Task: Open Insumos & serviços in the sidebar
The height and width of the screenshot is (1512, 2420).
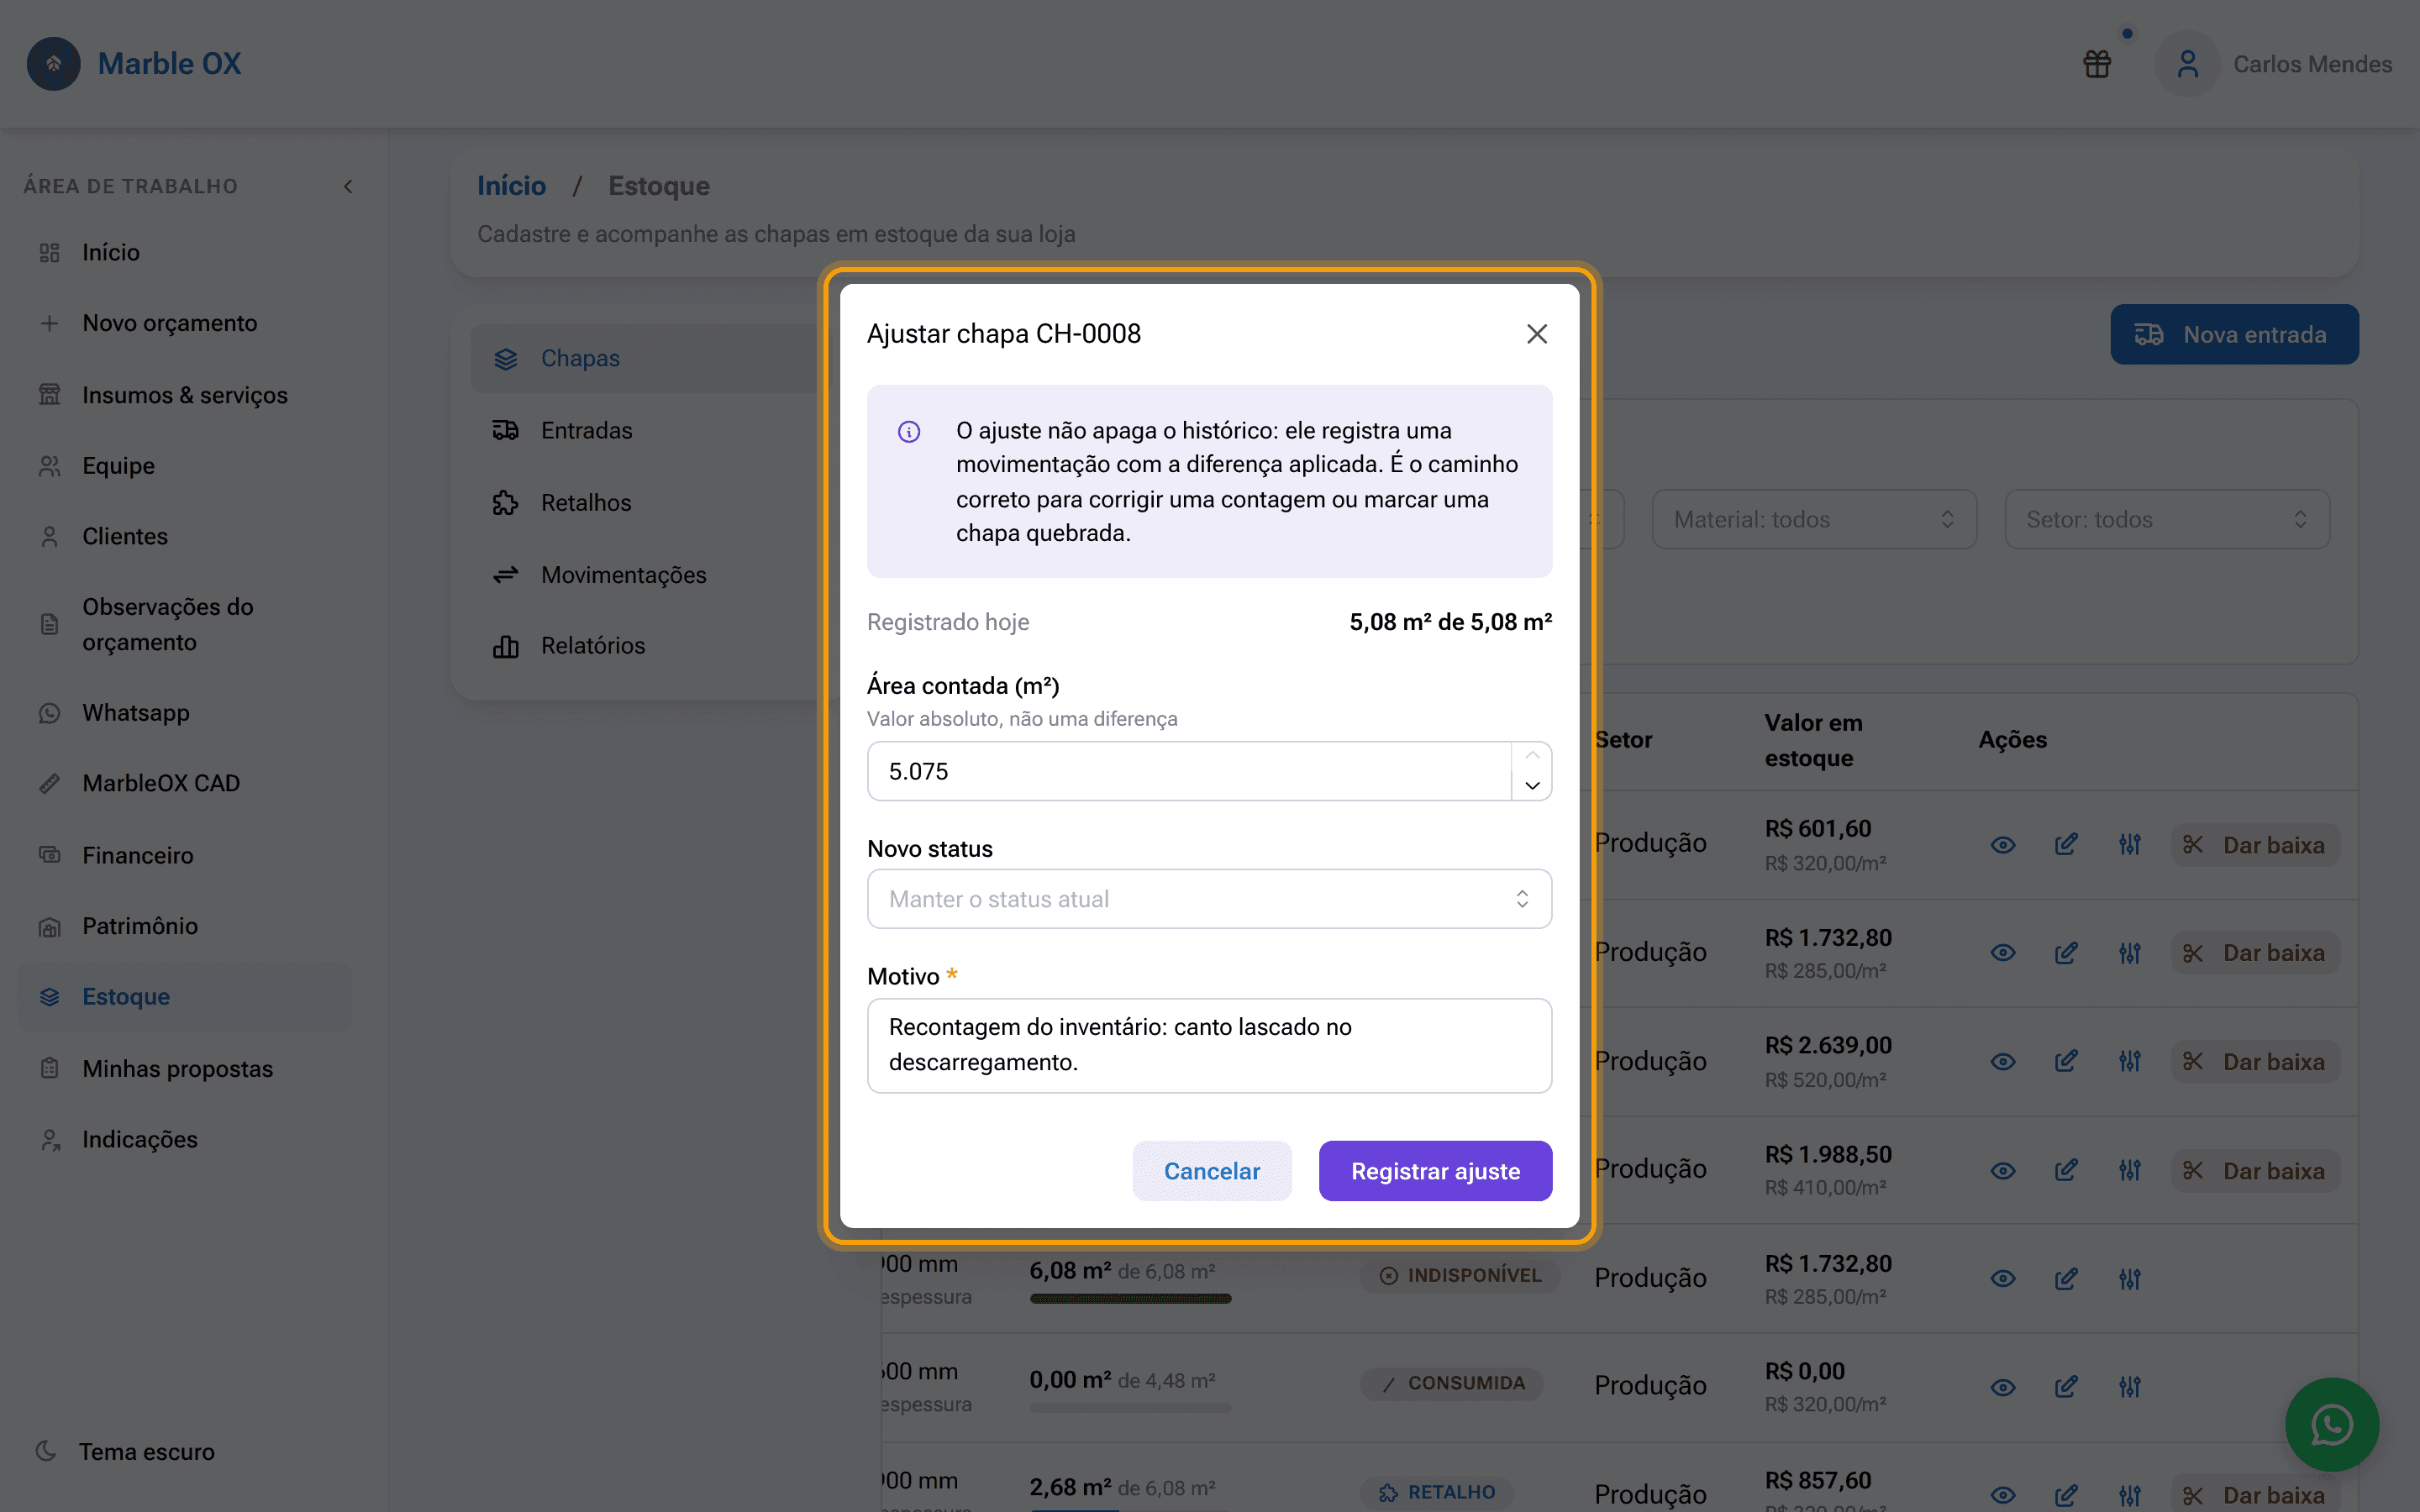Action: (x=185, y=395)
